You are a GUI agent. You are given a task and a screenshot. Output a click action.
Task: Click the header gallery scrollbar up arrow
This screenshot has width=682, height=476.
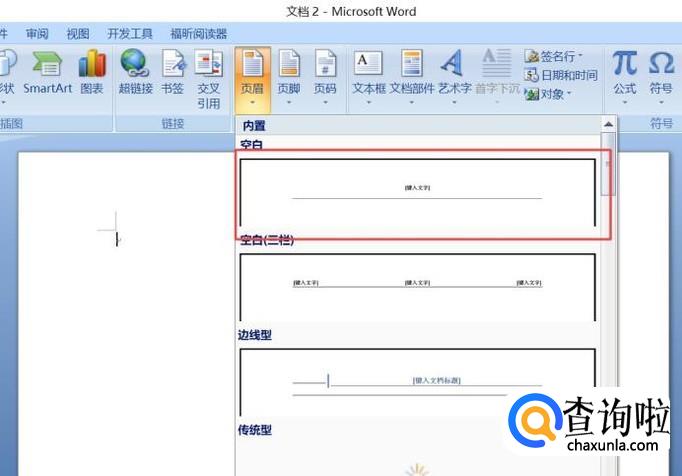(607, 125)
